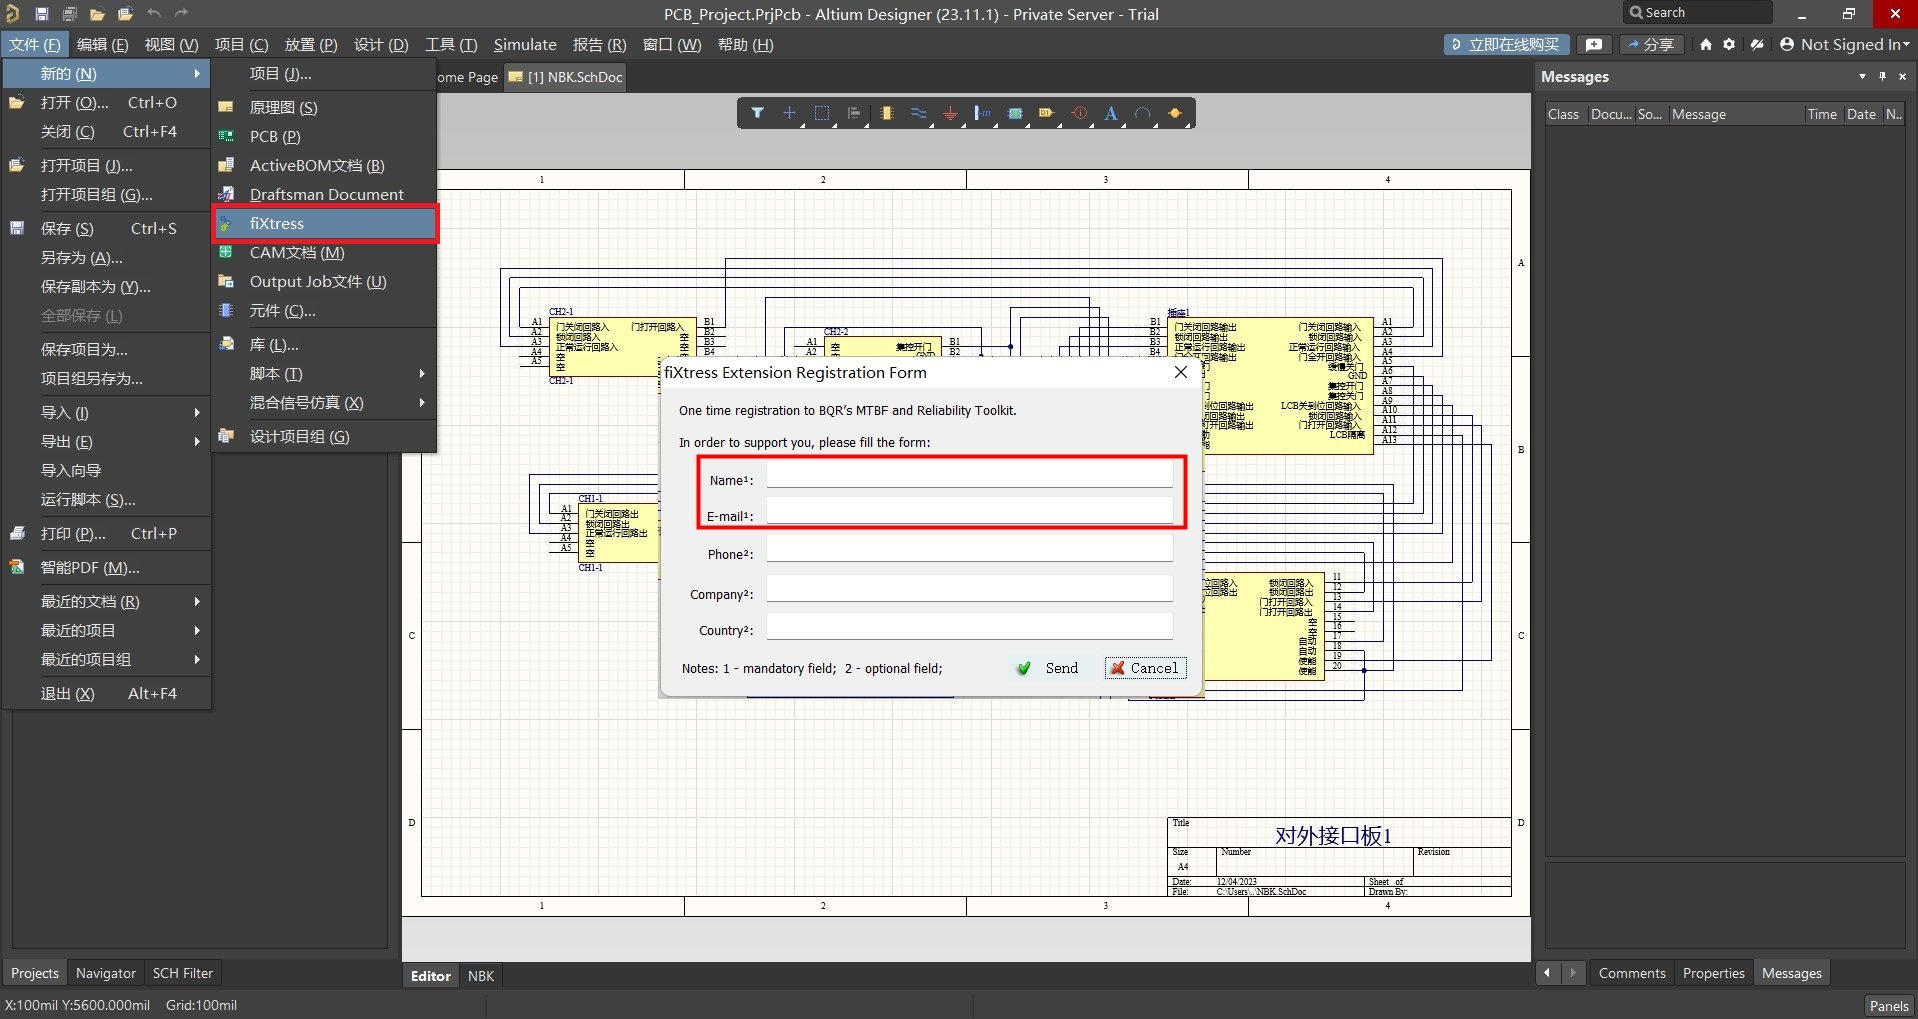Open the Messages panel options dropdown arrow

coord(1862,77)
